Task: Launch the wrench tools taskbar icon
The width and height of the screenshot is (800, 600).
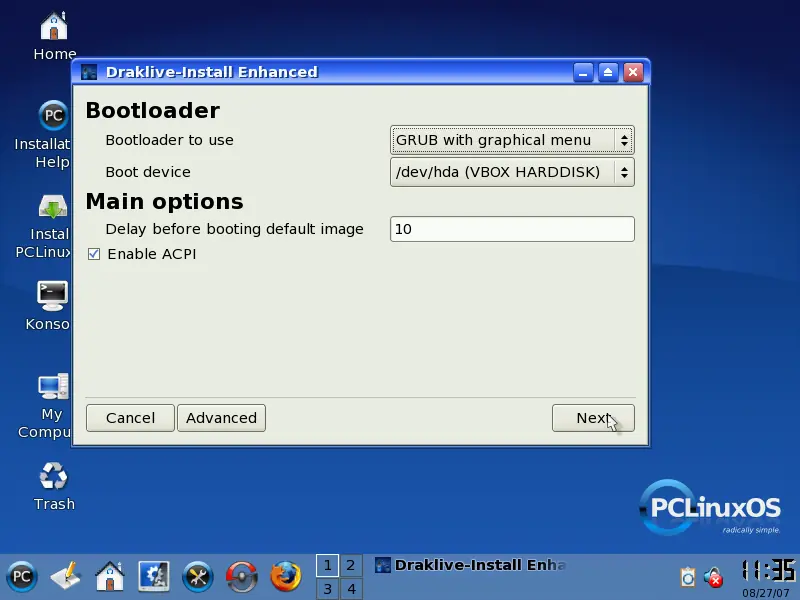Action: [197, 577]
